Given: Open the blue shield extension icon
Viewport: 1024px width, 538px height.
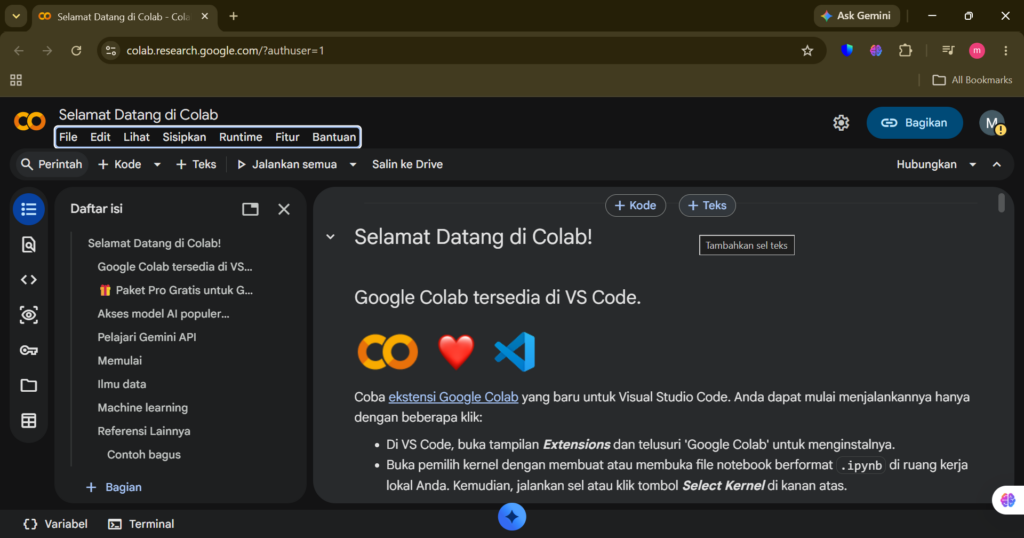Looking at the screenshot, I should pos(847,50).
